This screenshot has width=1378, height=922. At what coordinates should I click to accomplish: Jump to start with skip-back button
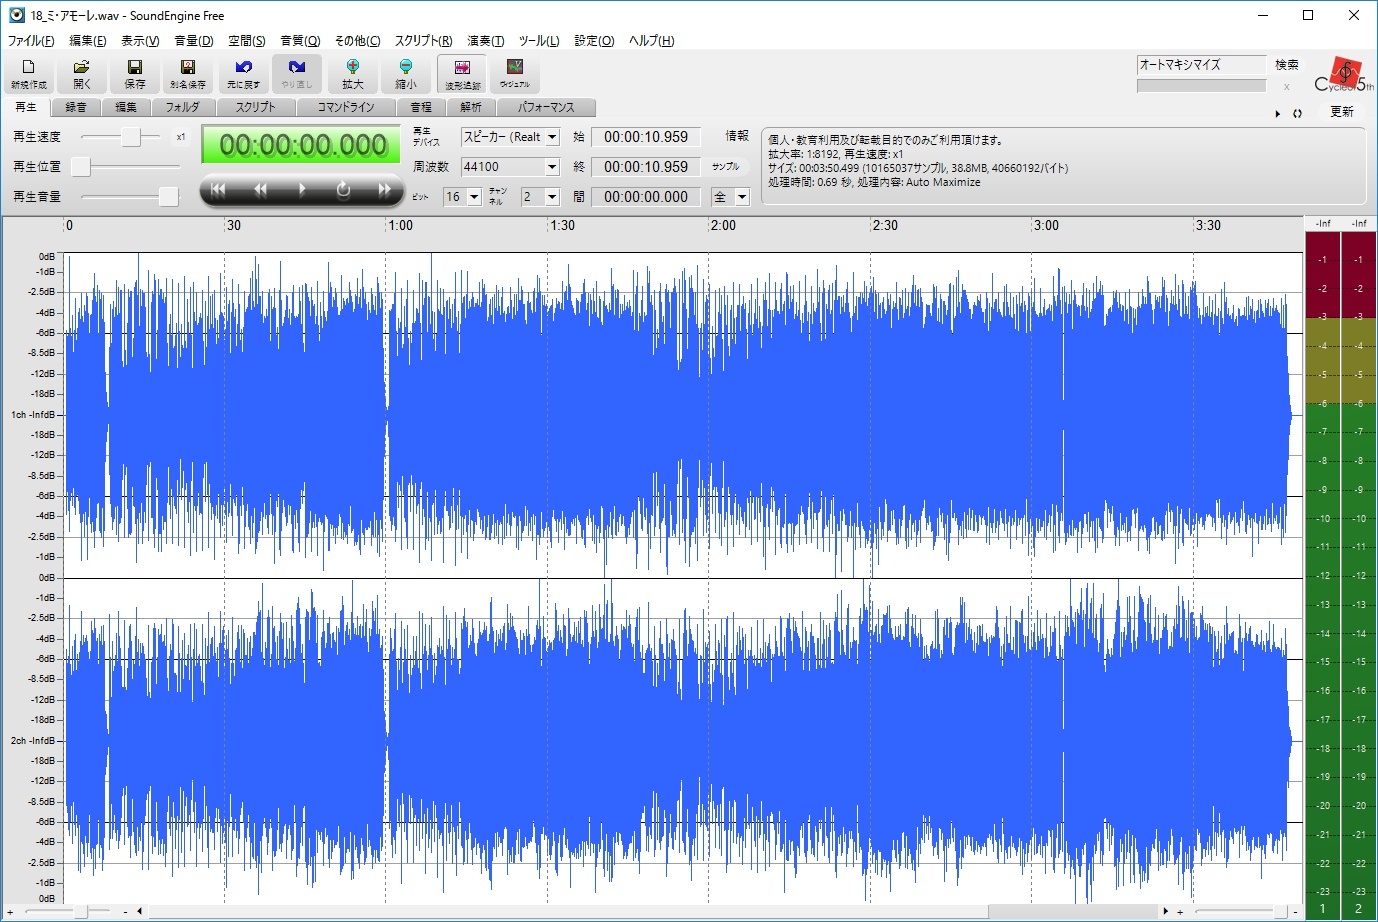(218, 190)
